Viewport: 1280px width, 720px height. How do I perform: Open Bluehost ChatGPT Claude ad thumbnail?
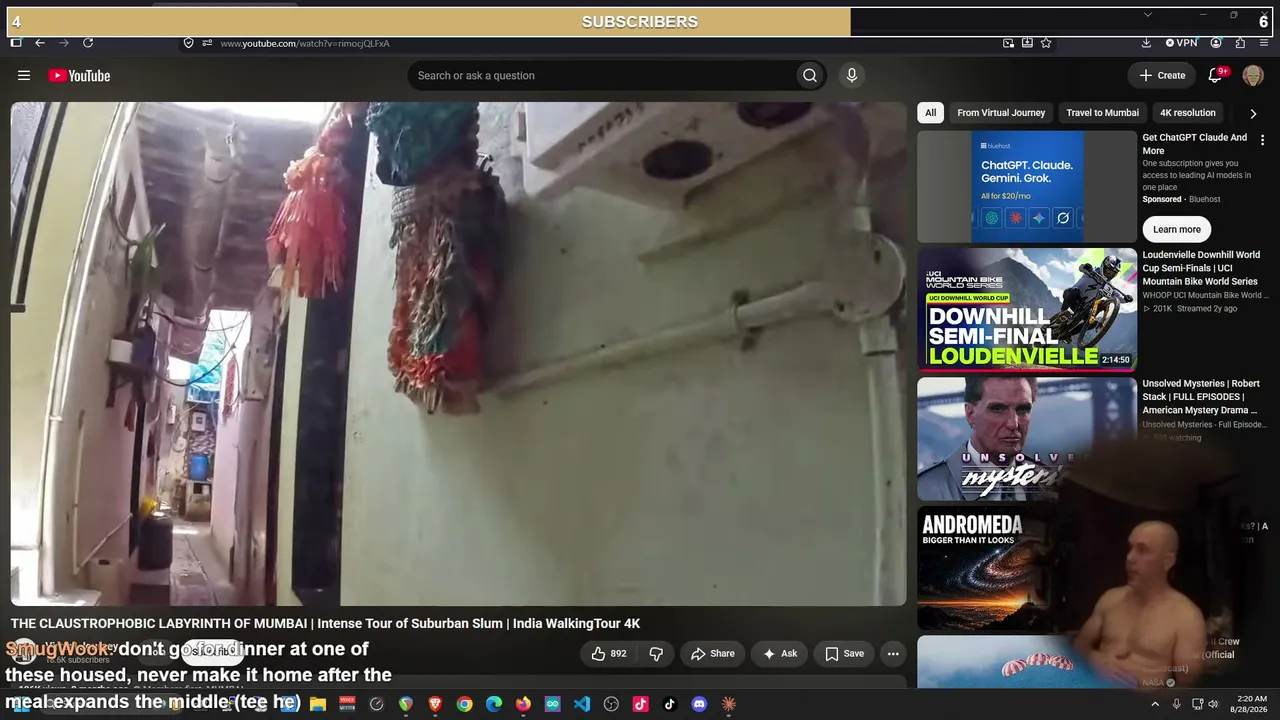(x=1027, y=186)
